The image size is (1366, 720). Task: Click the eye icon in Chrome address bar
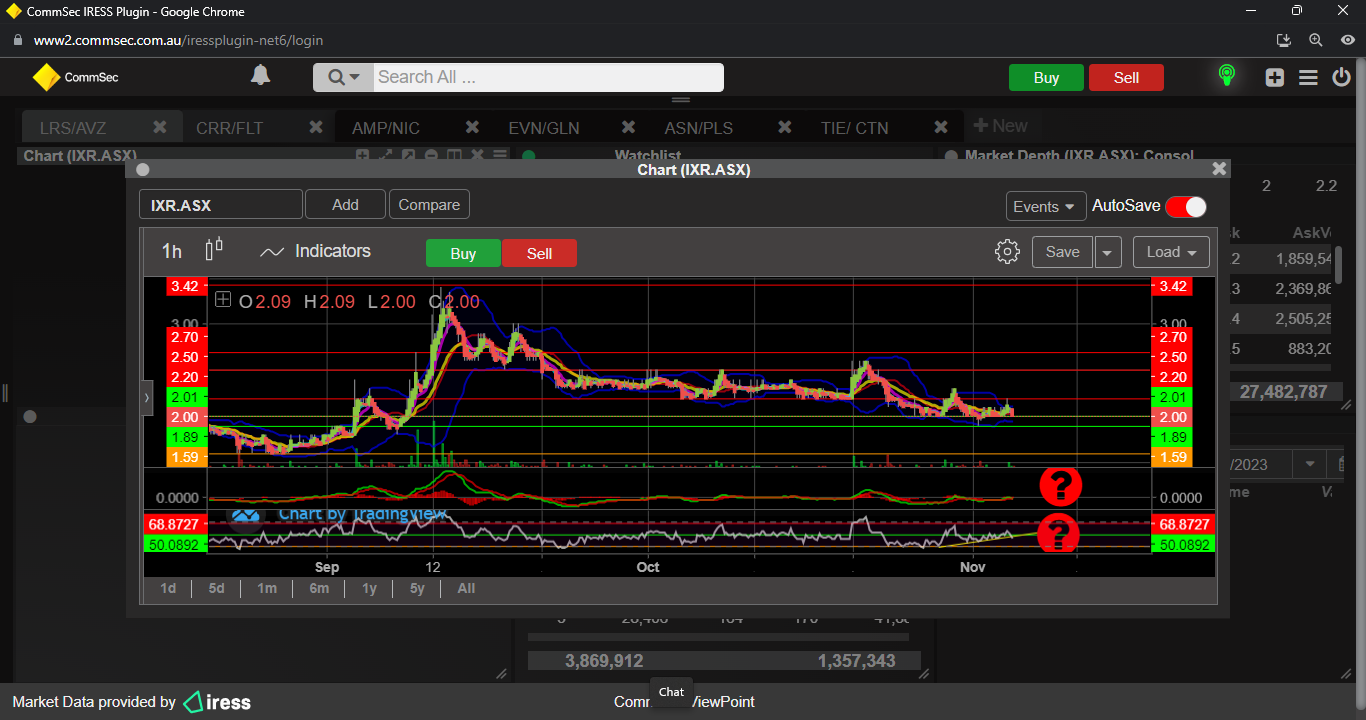point(1347,40)
